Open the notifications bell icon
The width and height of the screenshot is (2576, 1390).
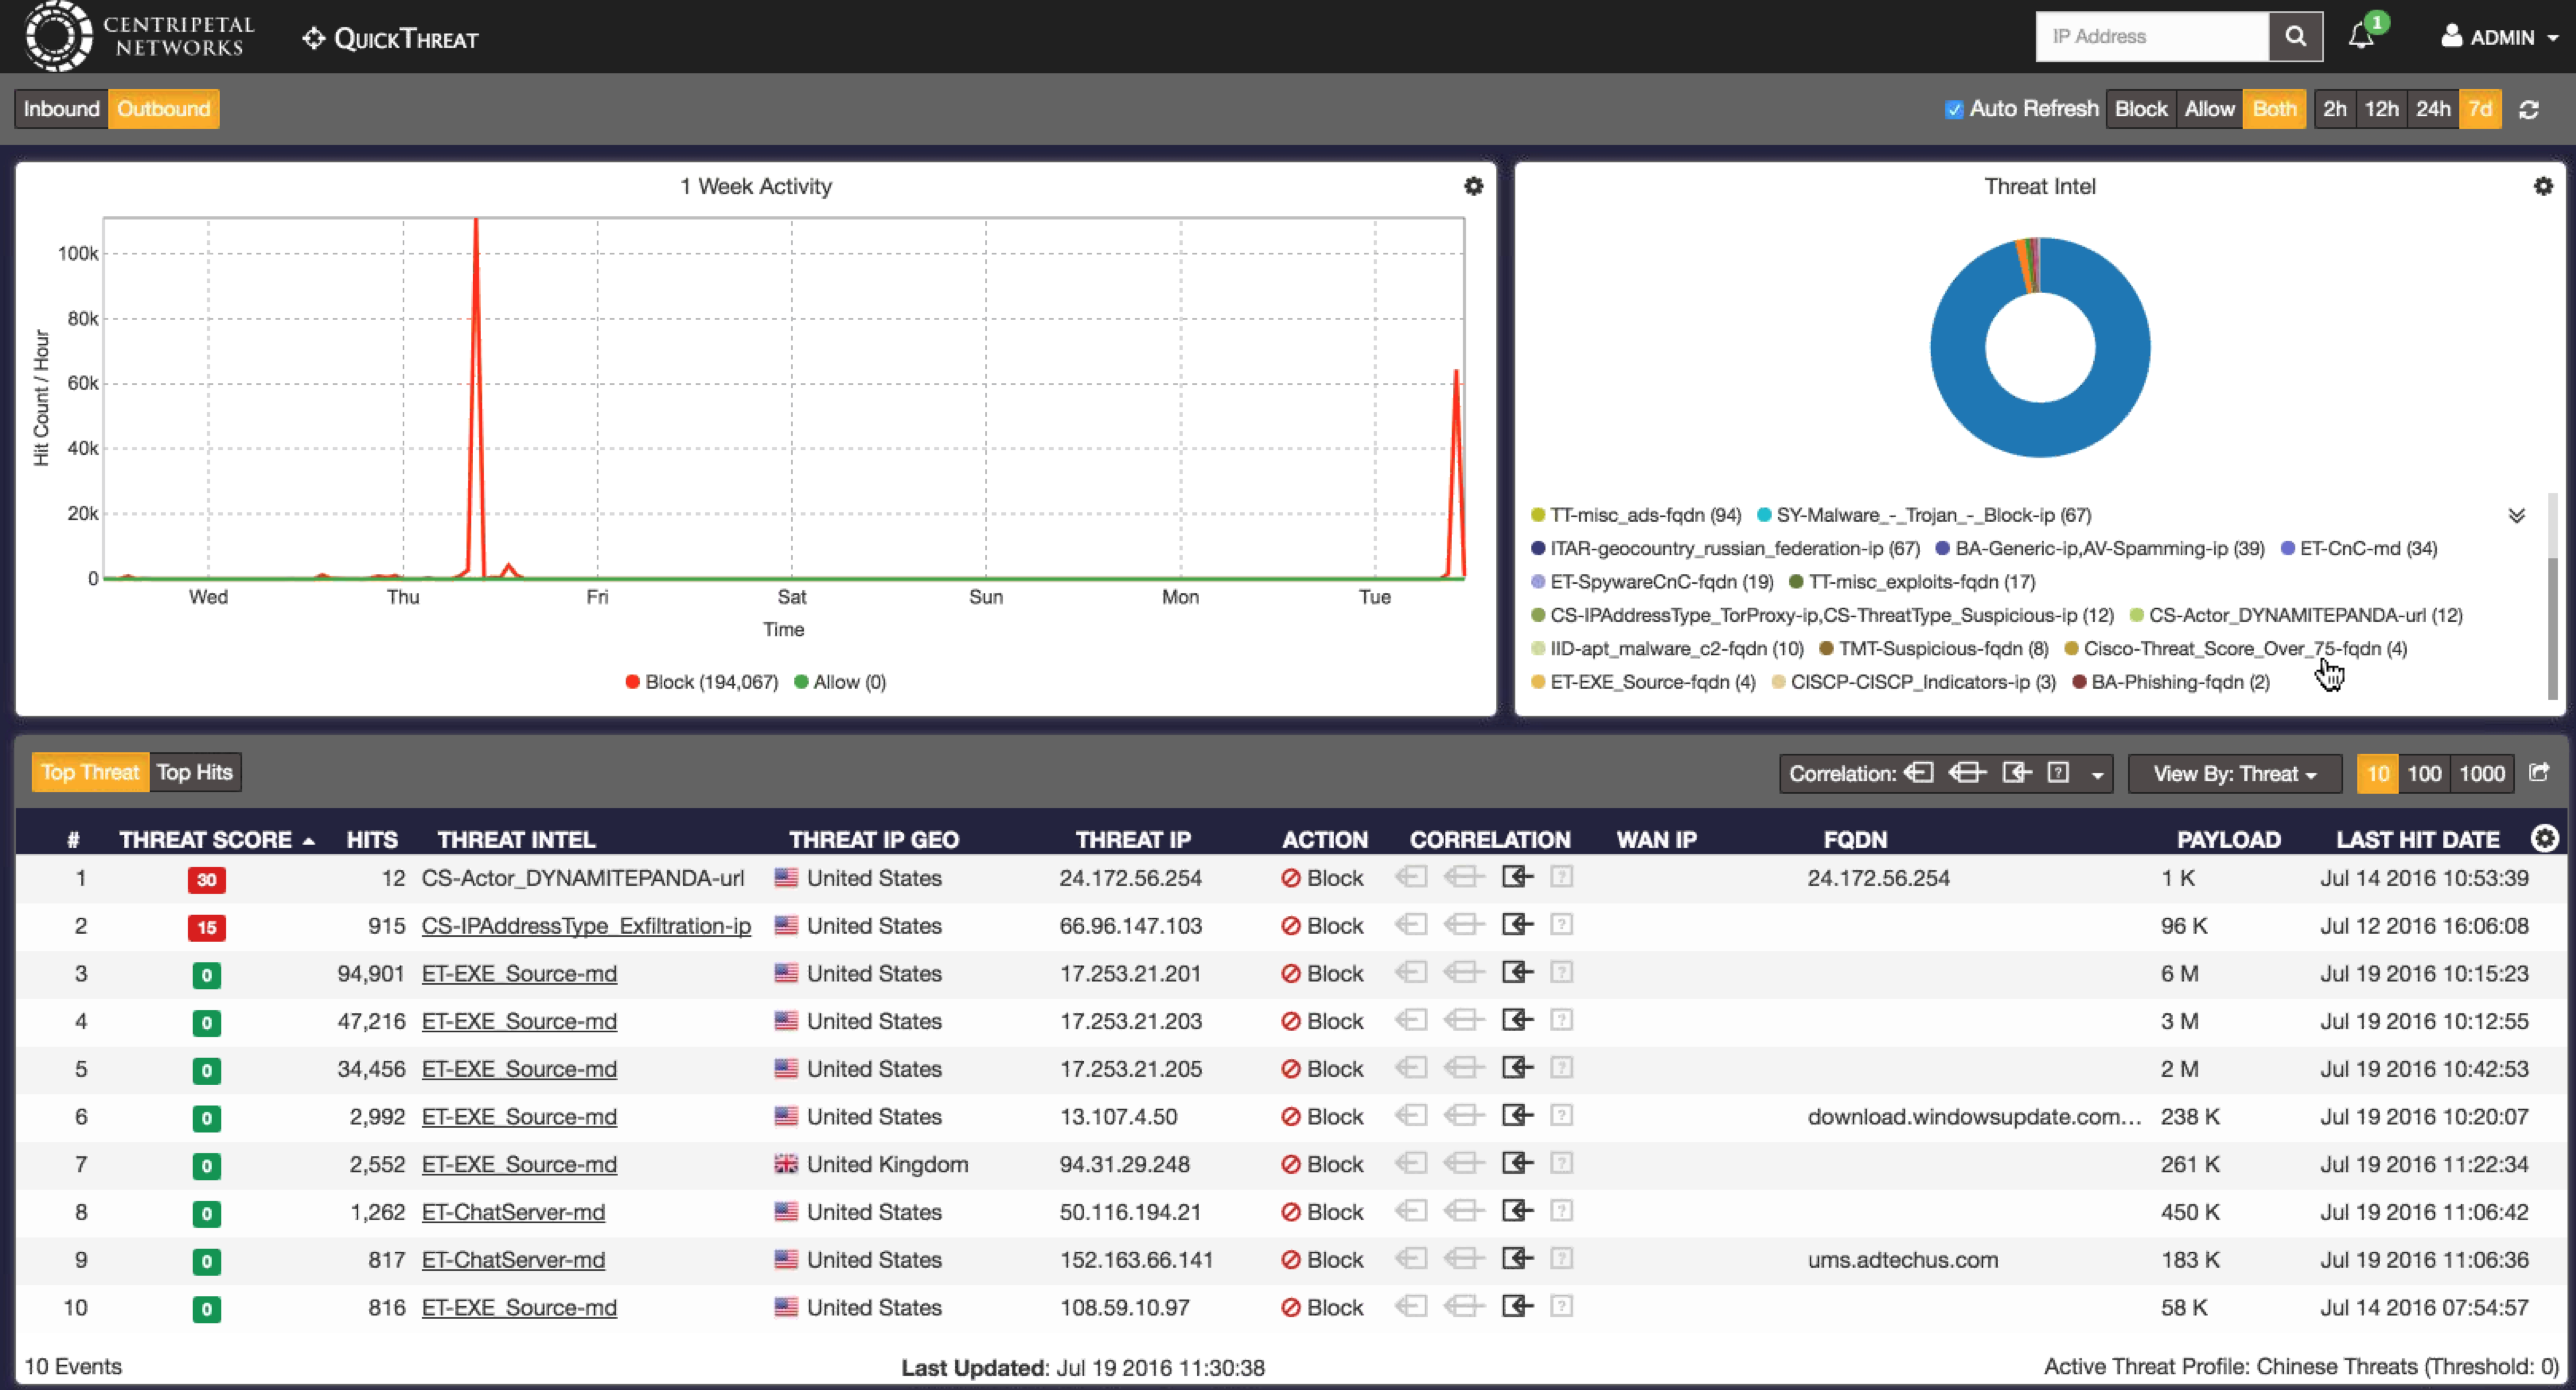click(2361, 37)
